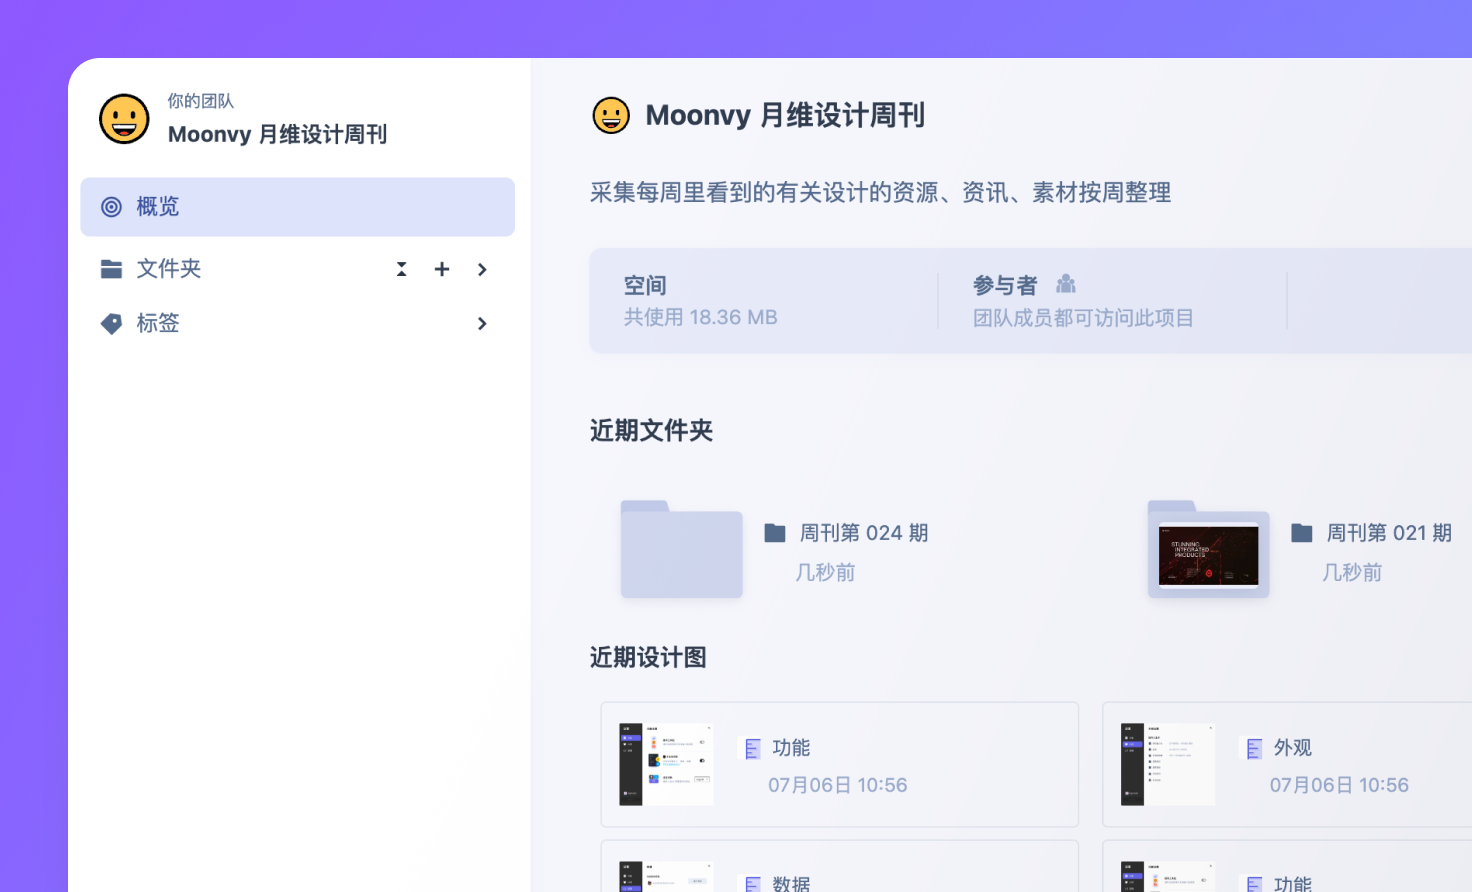The image size is (1472, 892).
Task: Click the folder icon beside 文件夹
Action: click(x=111, y=268)
